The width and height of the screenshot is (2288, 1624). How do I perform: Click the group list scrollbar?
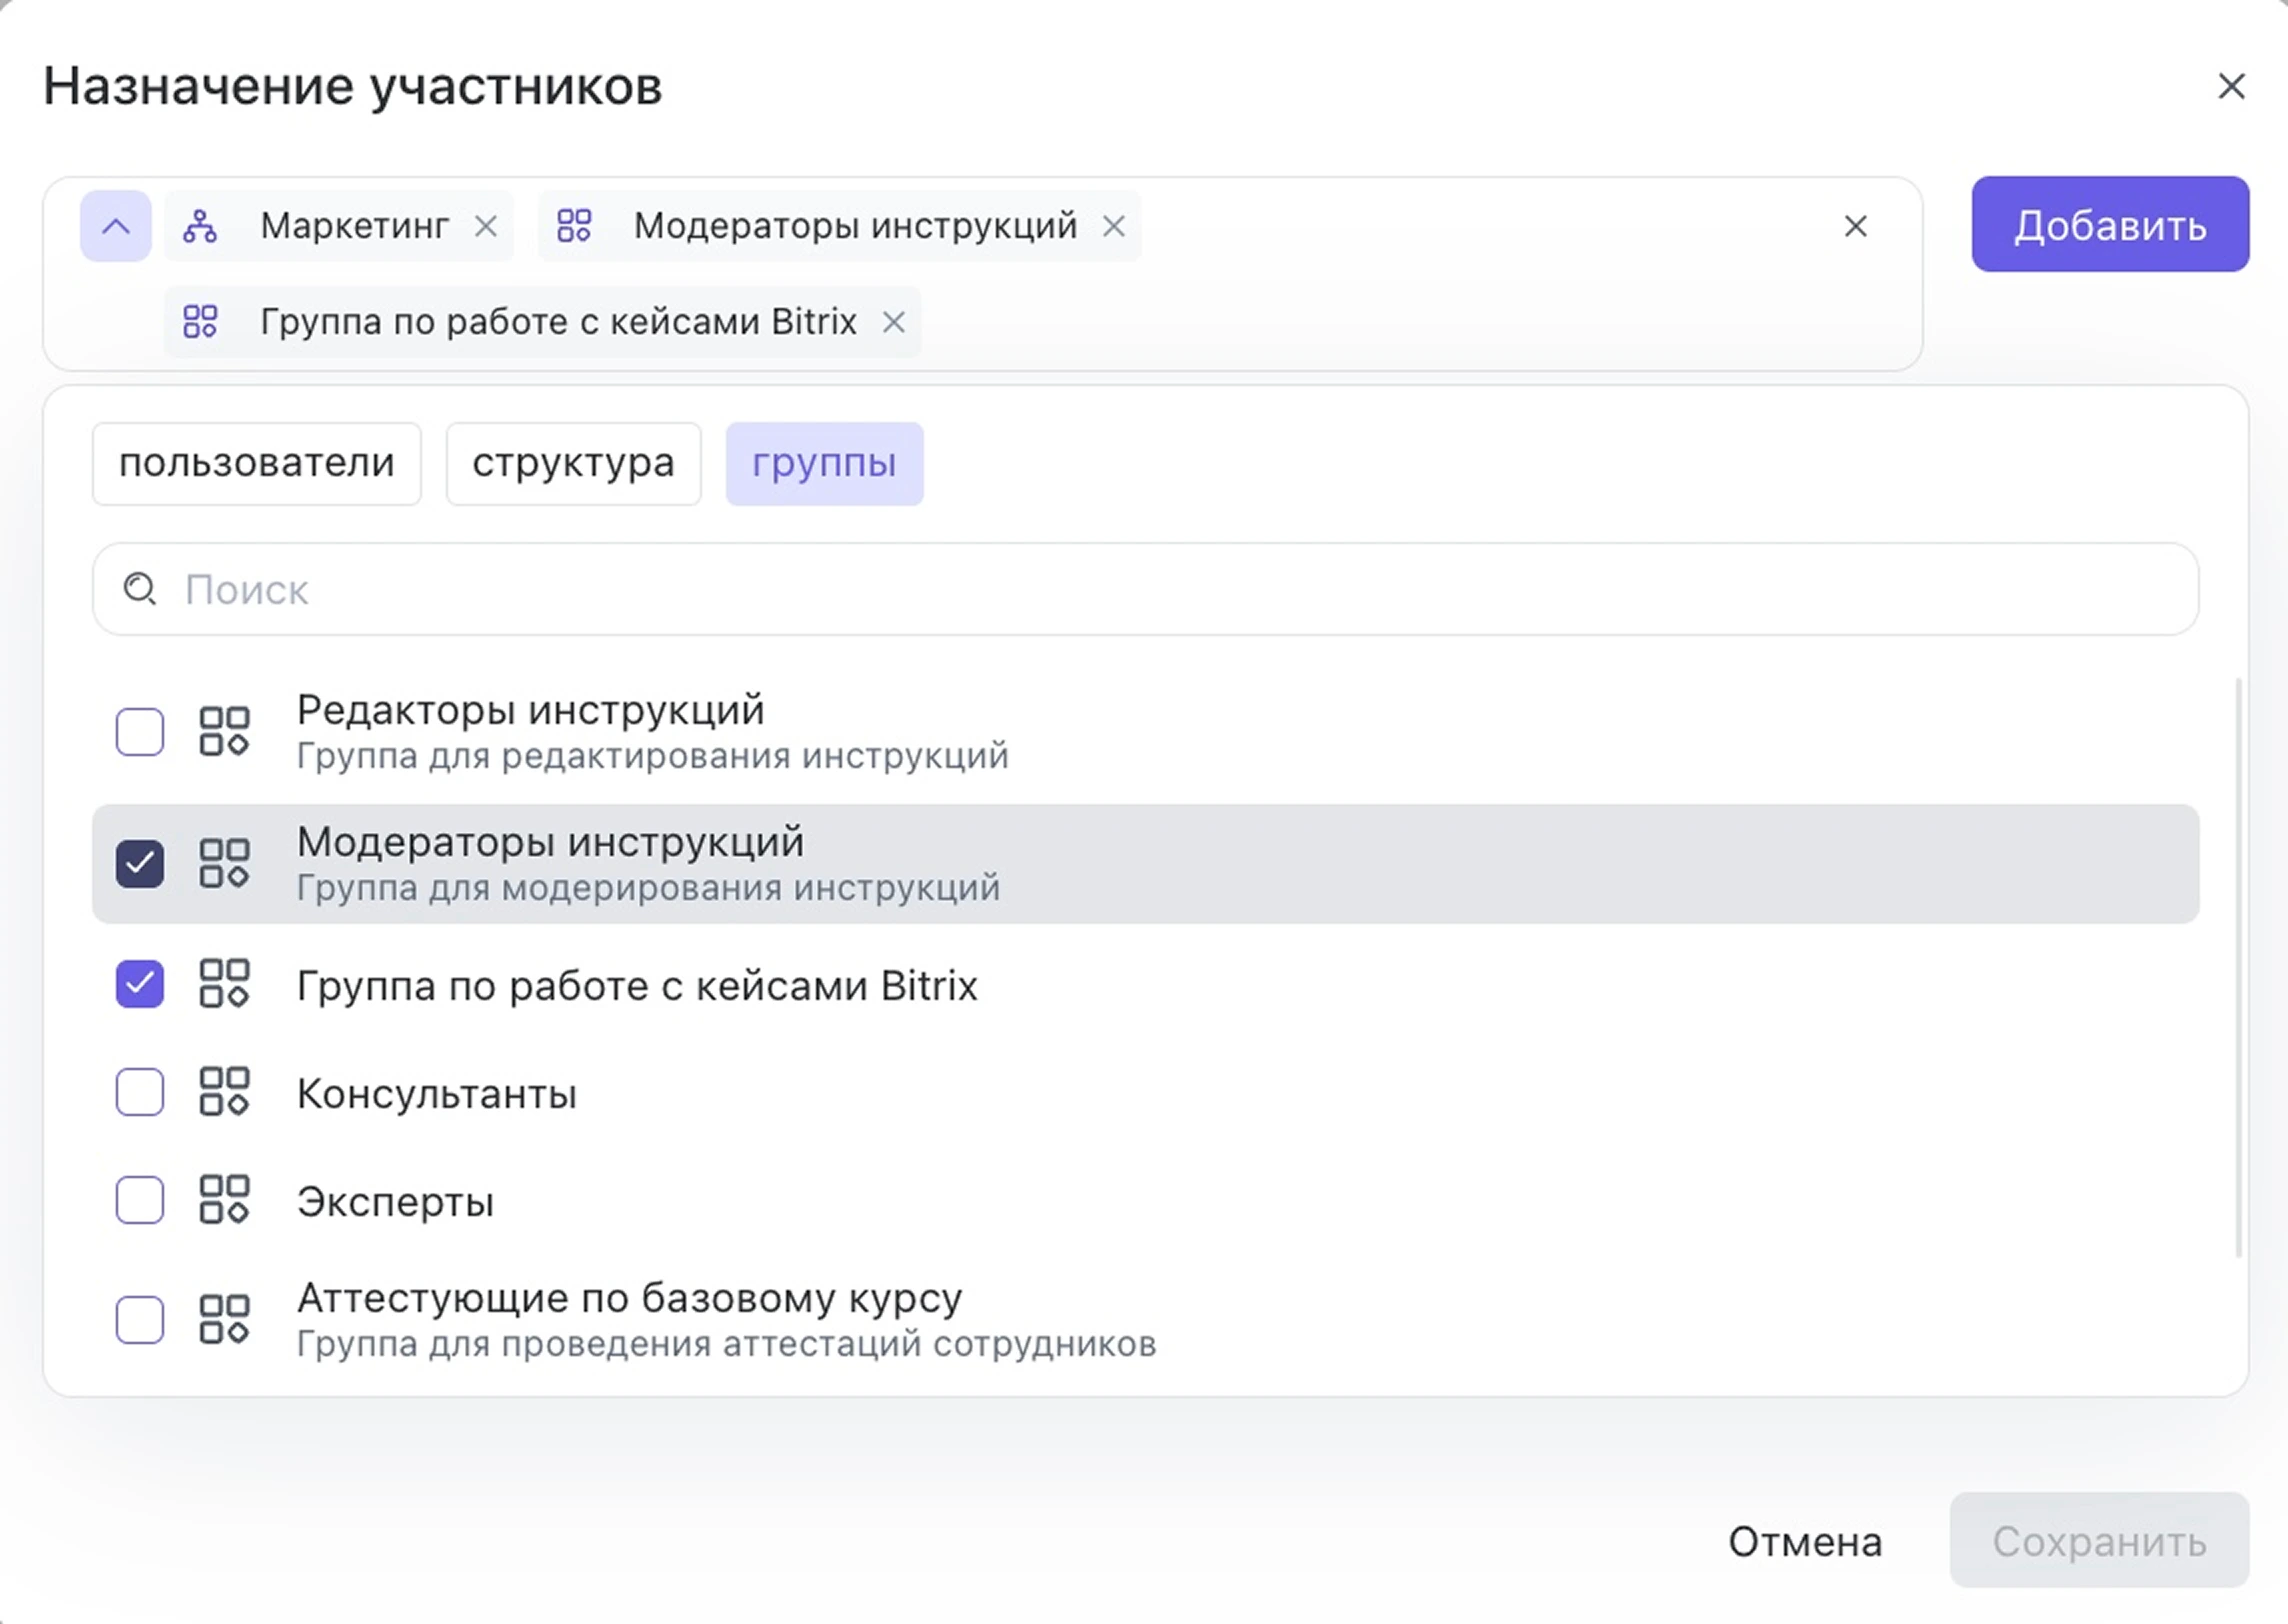[2238, 967]
